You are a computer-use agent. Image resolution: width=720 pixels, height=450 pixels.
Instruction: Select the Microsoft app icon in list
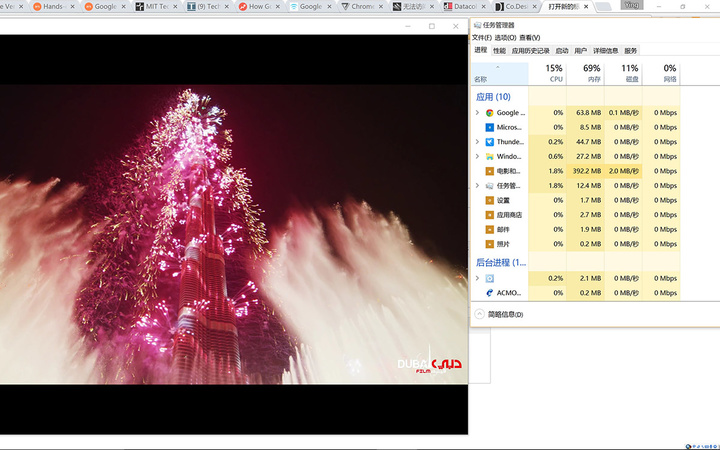(490, 128)
